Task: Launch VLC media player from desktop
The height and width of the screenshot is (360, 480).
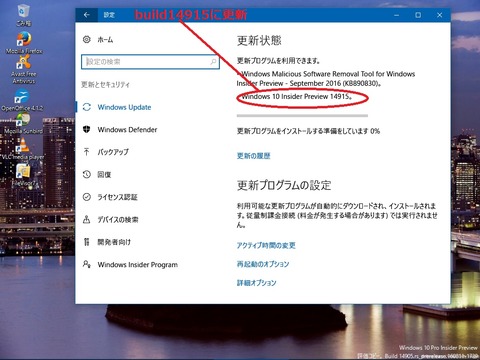Action: pos(23,149)
